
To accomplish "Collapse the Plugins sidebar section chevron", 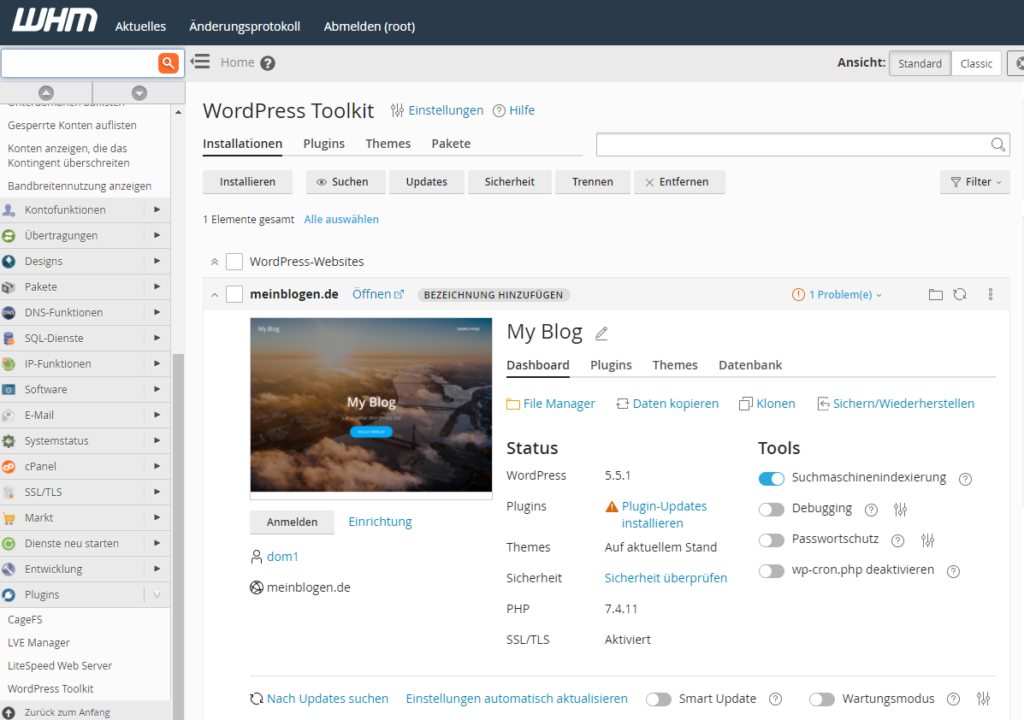I will (x=157, y=595).
